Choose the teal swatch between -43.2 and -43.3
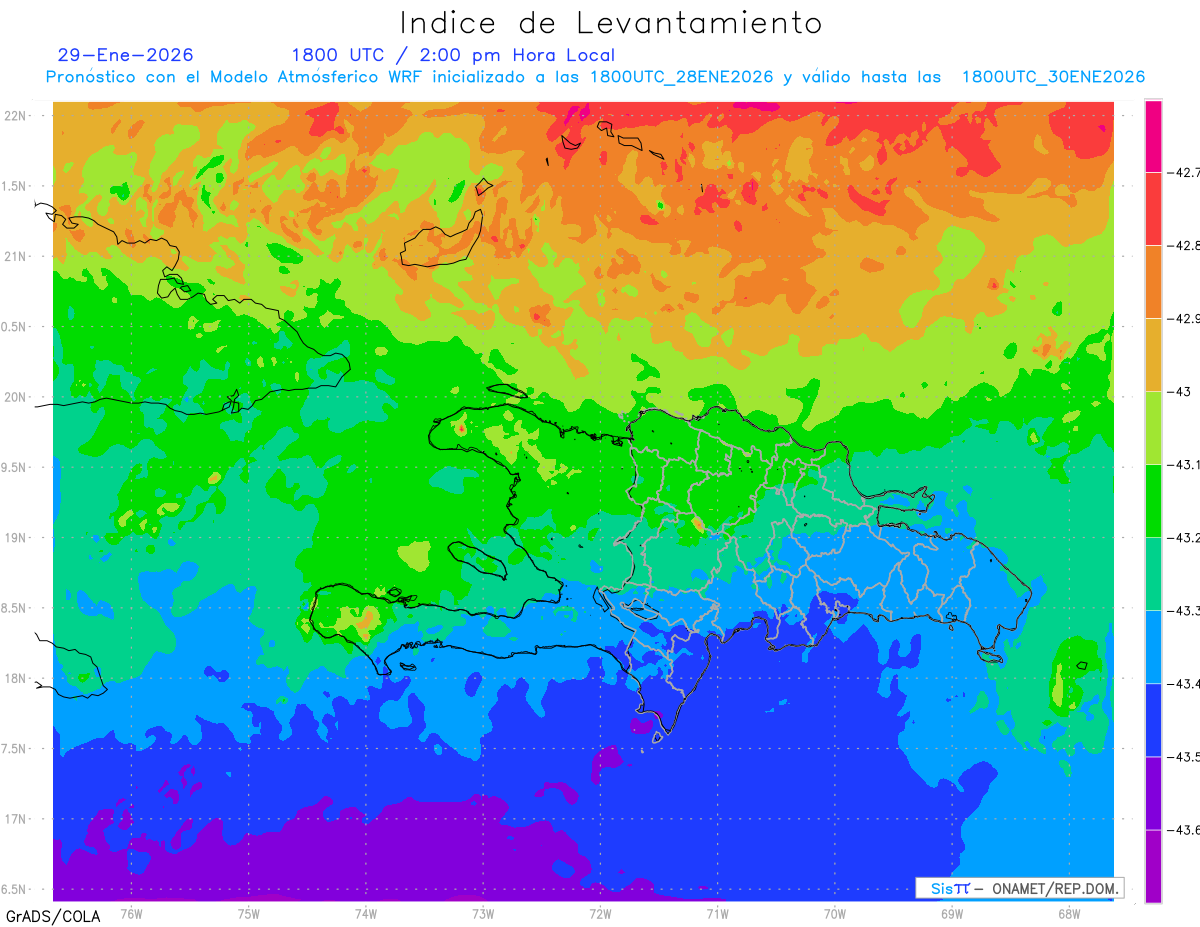Screen dimensions: 1200x927 [x=1153, y=573]
